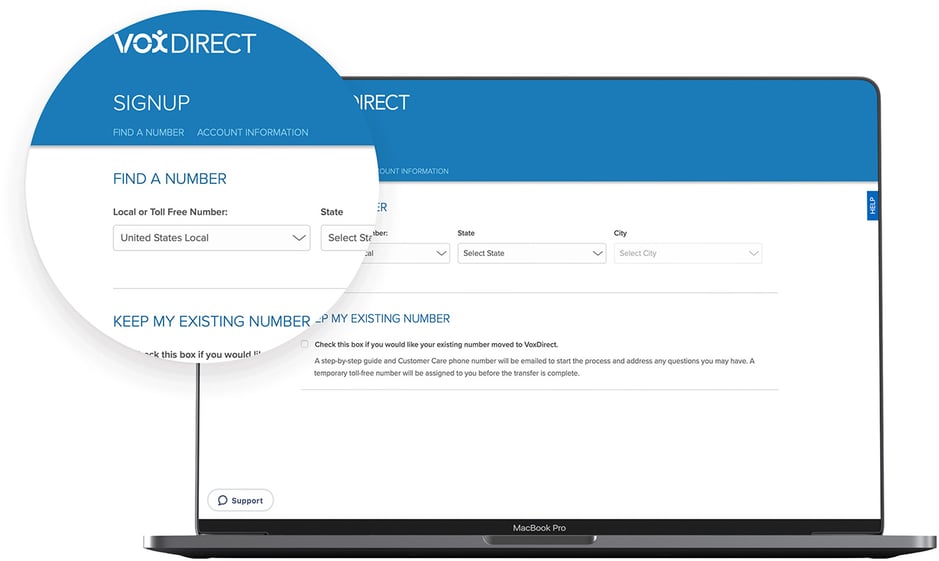Open the Select State dropdown on laptop
Image resolution: width=939 pixels, height=561 pixels.
pos(532,253)
